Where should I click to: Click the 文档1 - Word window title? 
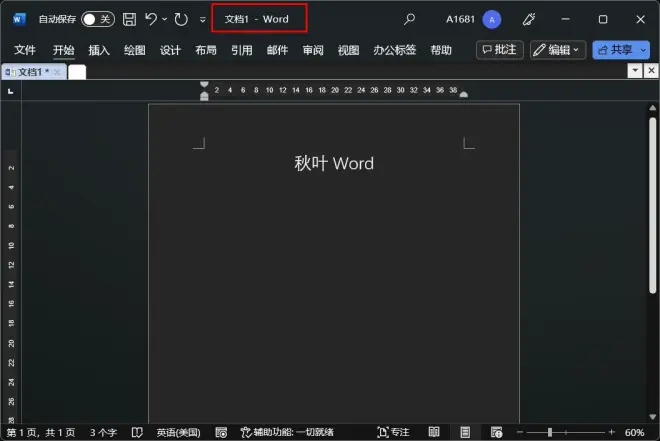(256, 19)
